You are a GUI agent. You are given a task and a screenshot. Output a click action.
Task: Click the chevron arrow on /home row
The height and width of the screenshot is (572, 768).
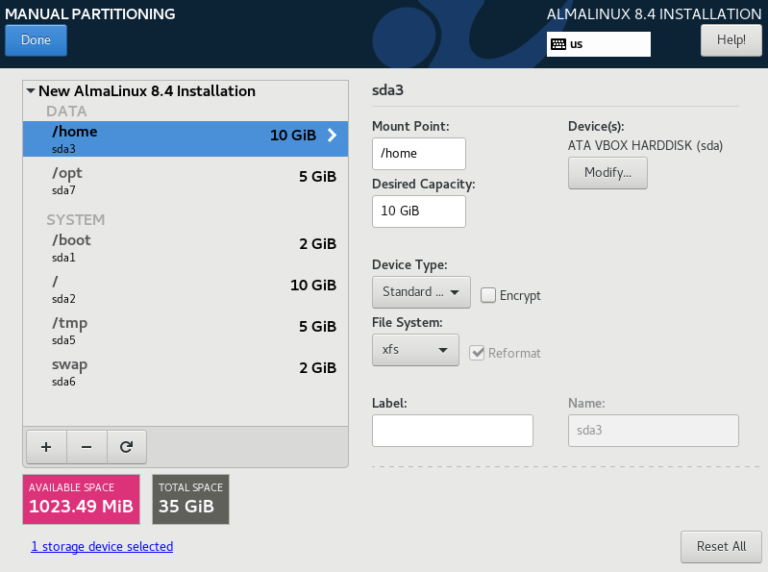pyautogui.click(x=332, y=135)
